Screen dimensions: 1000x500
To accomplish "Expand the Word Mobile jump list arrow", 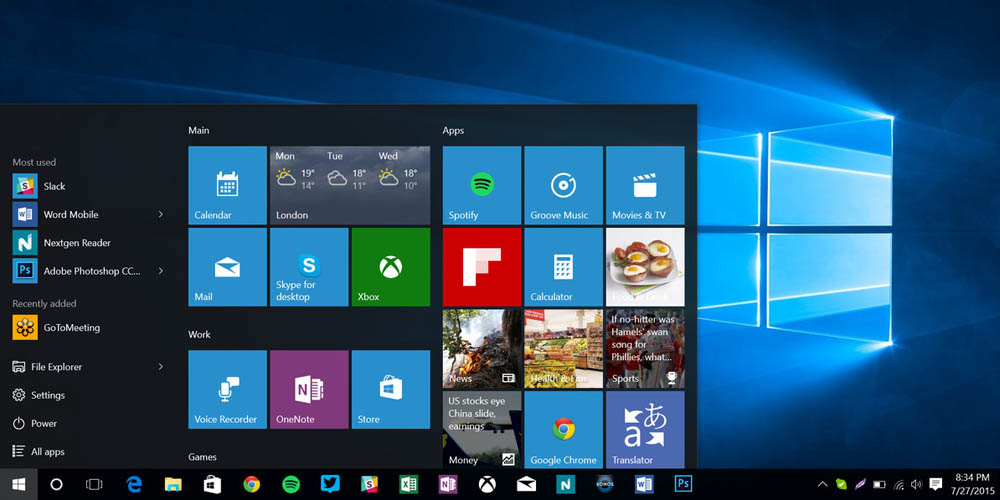I will 161,214.
